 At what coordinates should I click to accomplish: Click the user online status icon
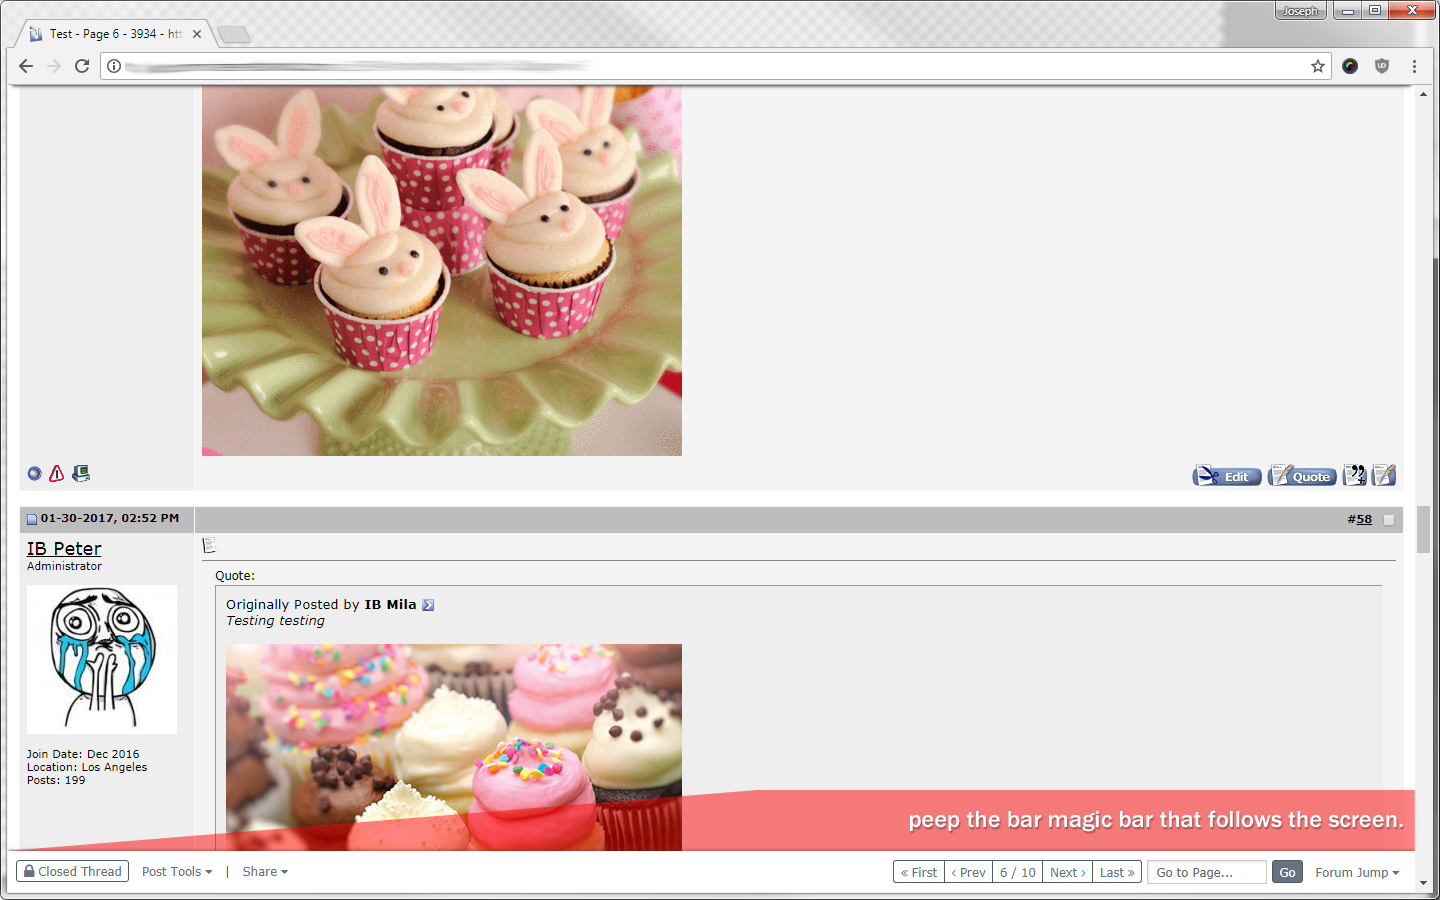coord(34,474)
